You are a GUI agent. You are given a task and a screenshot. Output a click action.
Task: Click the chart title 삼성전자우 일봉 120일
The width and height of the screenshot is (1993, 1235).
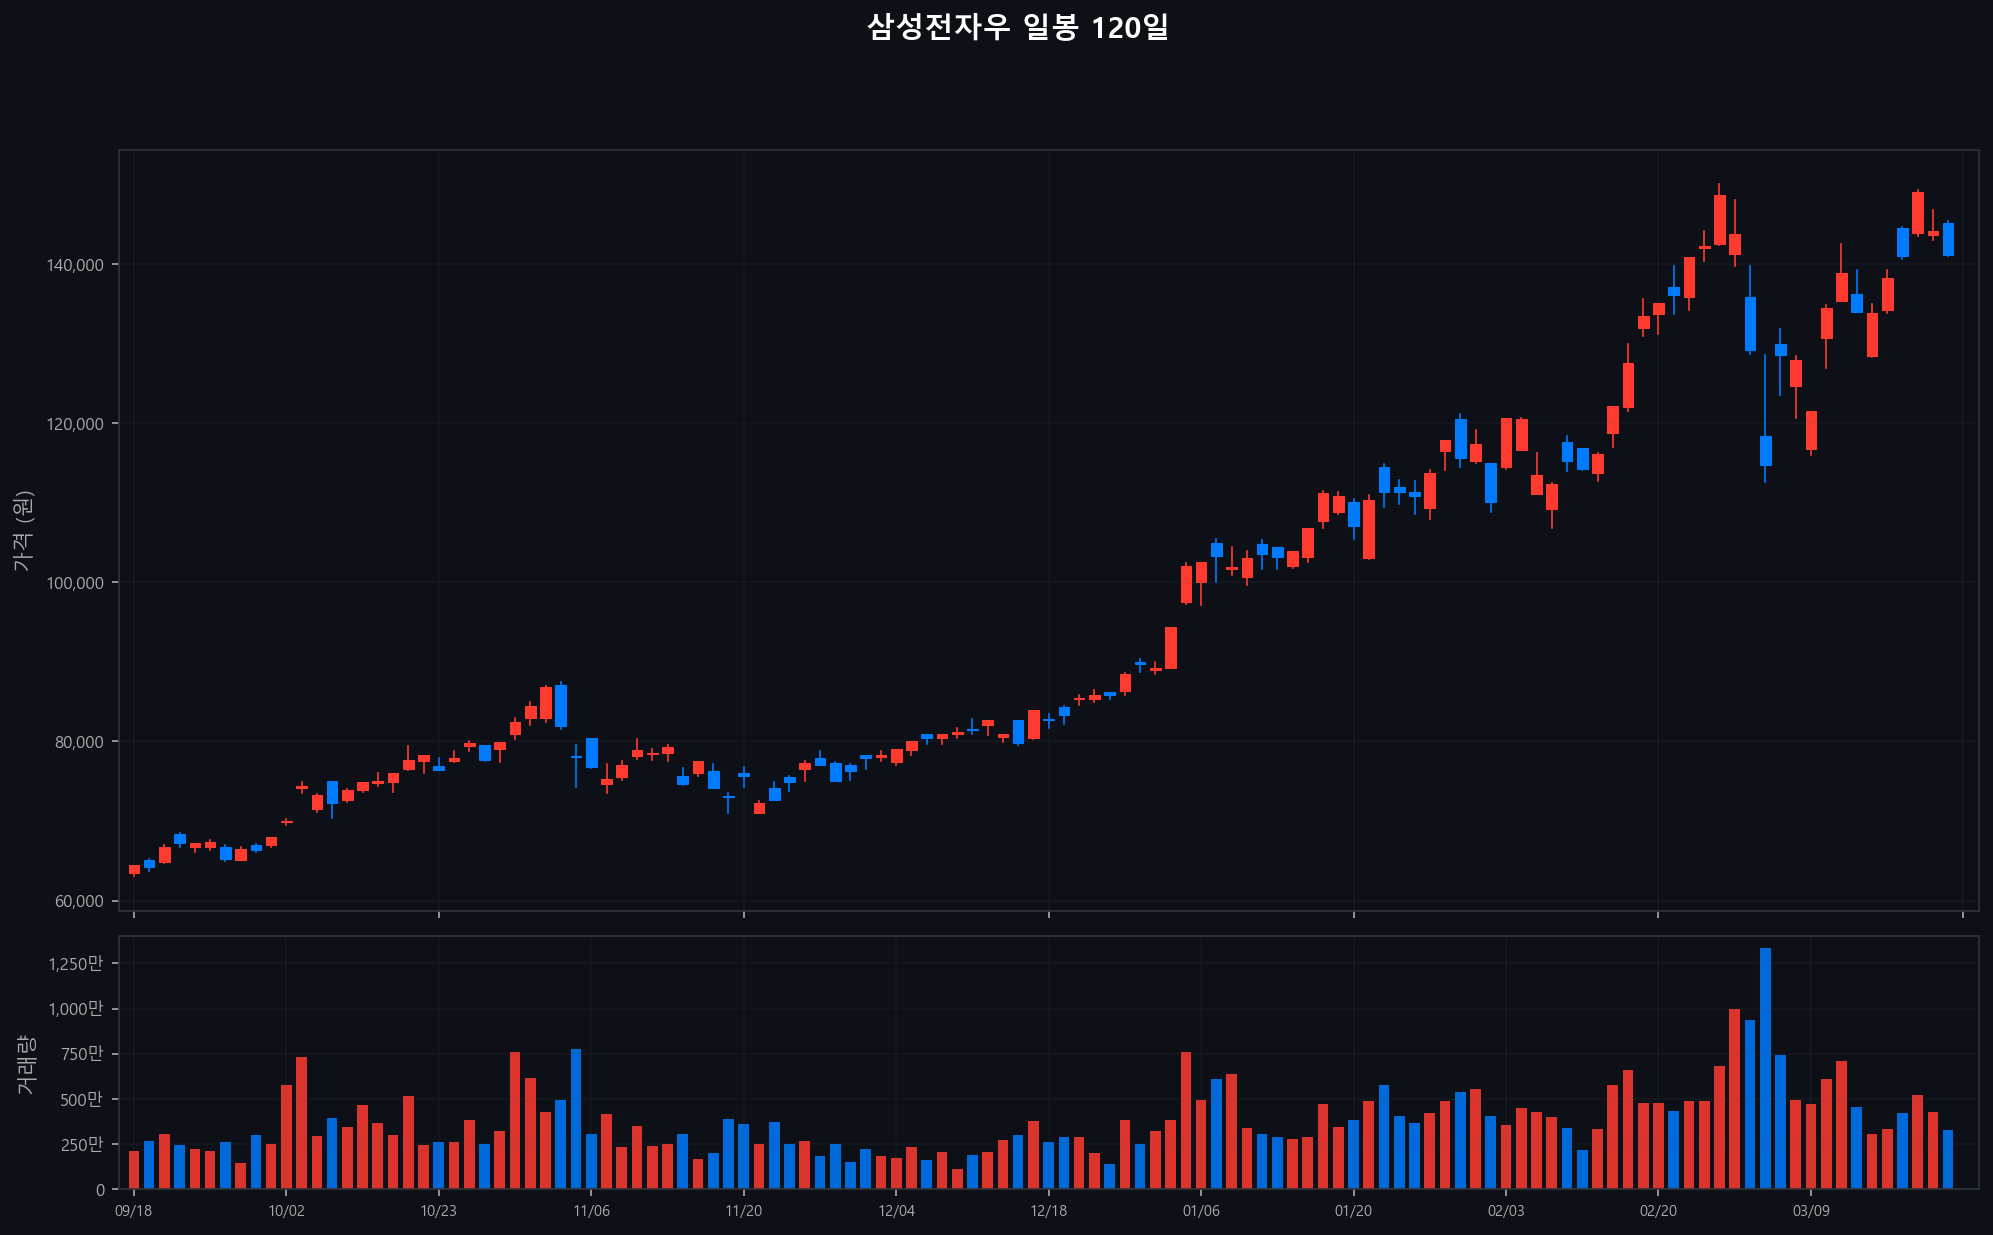coord(1017,28)
